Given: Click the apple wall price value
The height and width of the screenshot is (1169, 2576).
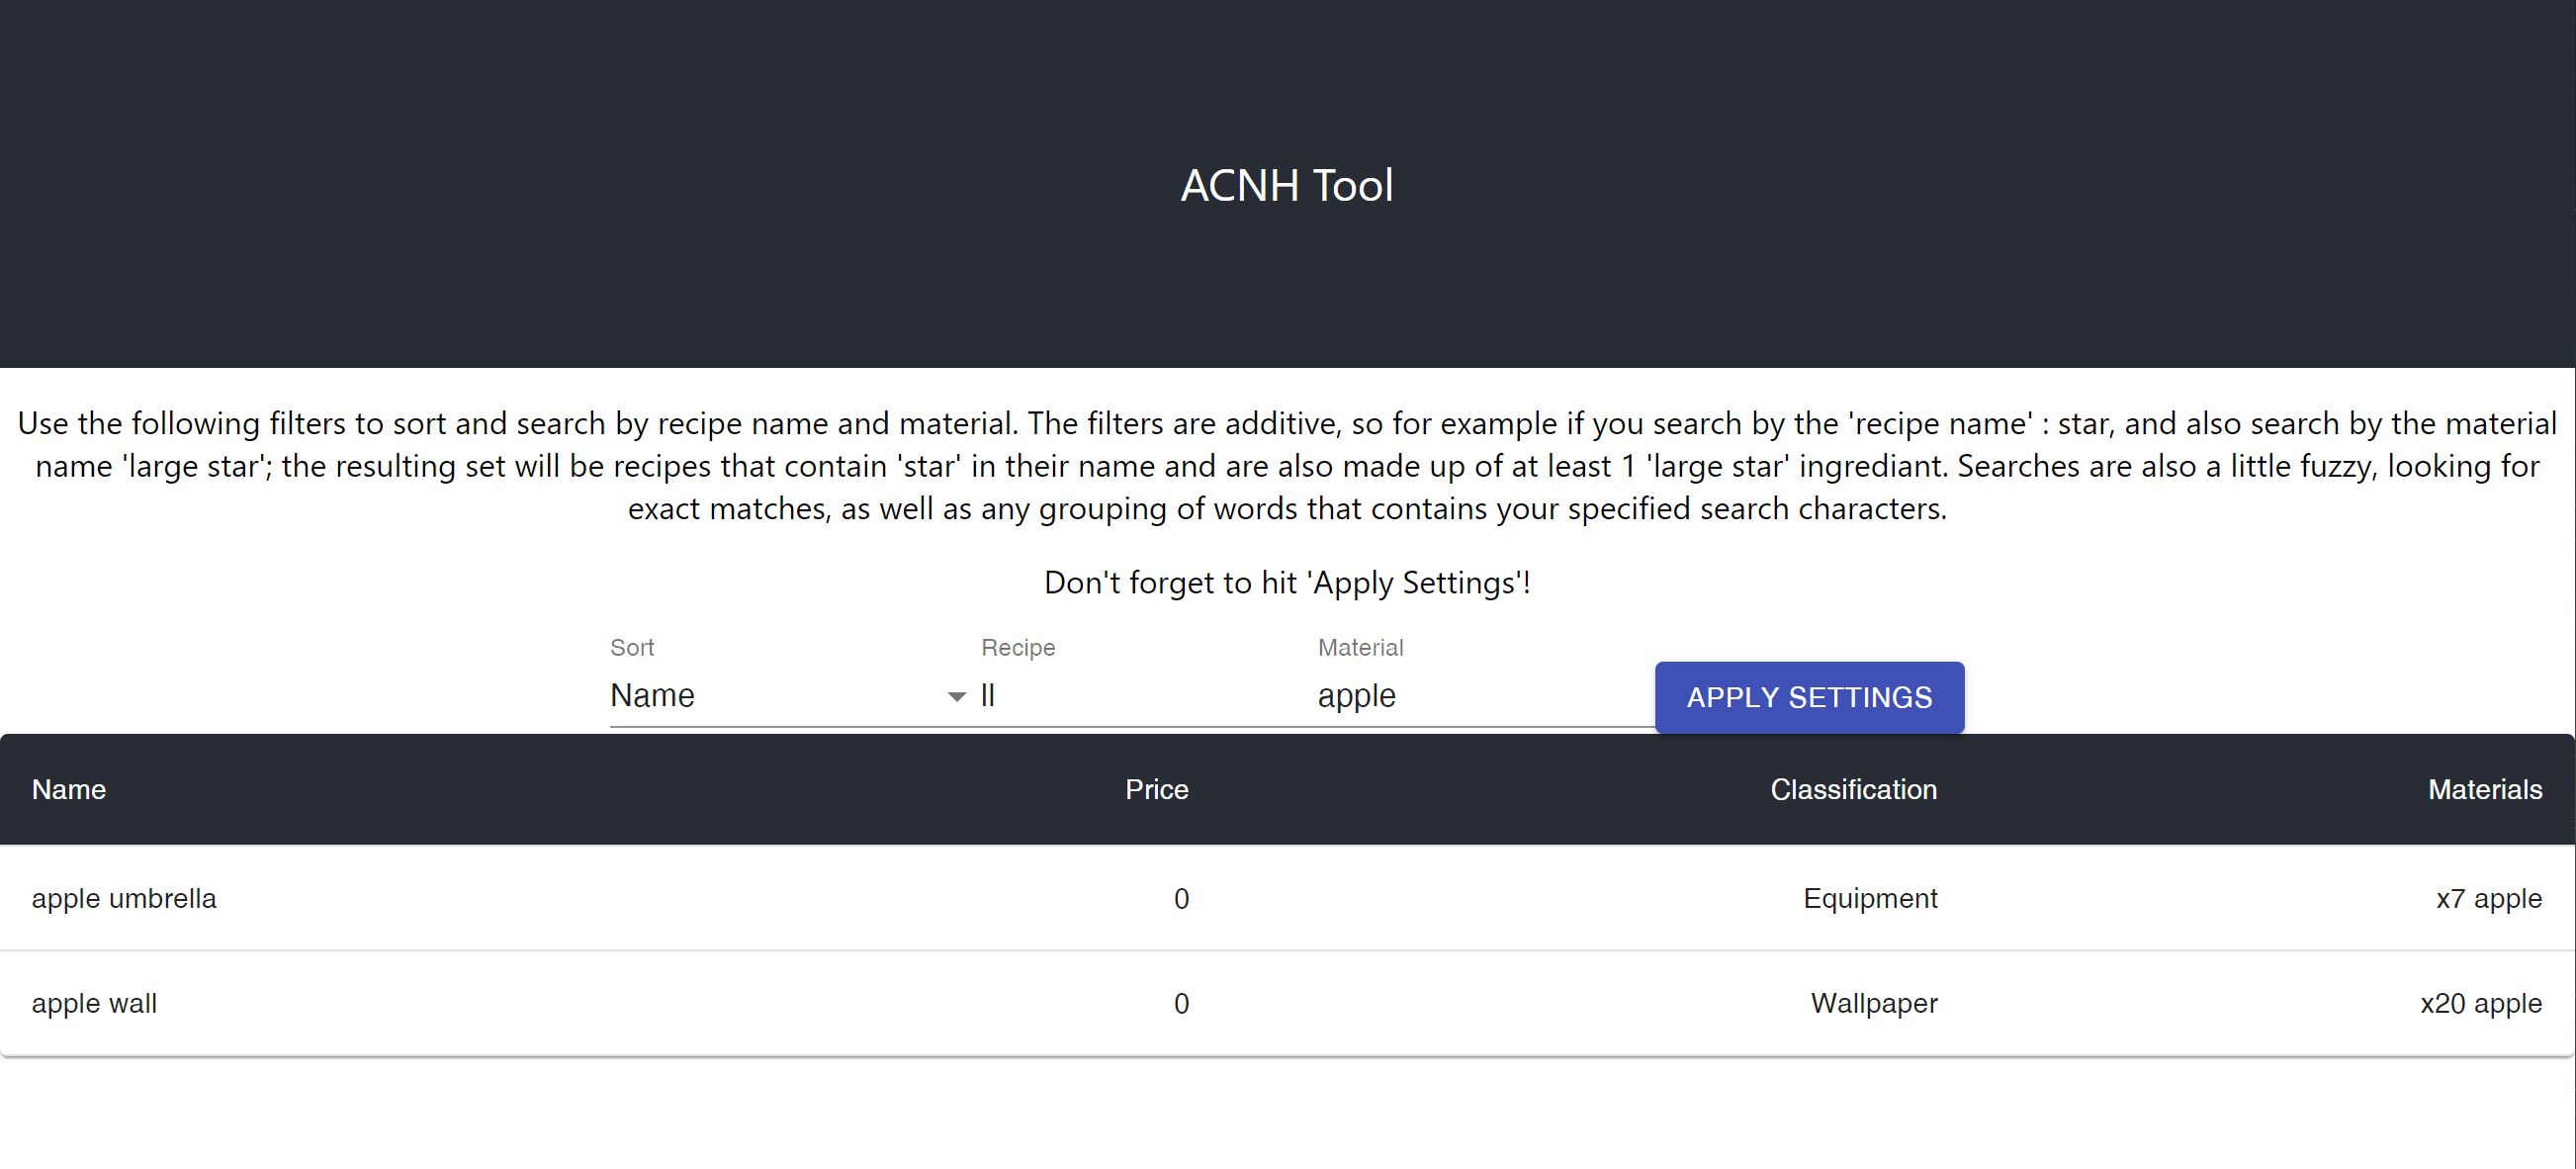Looking at the screenshot, I should 1181,1004.
